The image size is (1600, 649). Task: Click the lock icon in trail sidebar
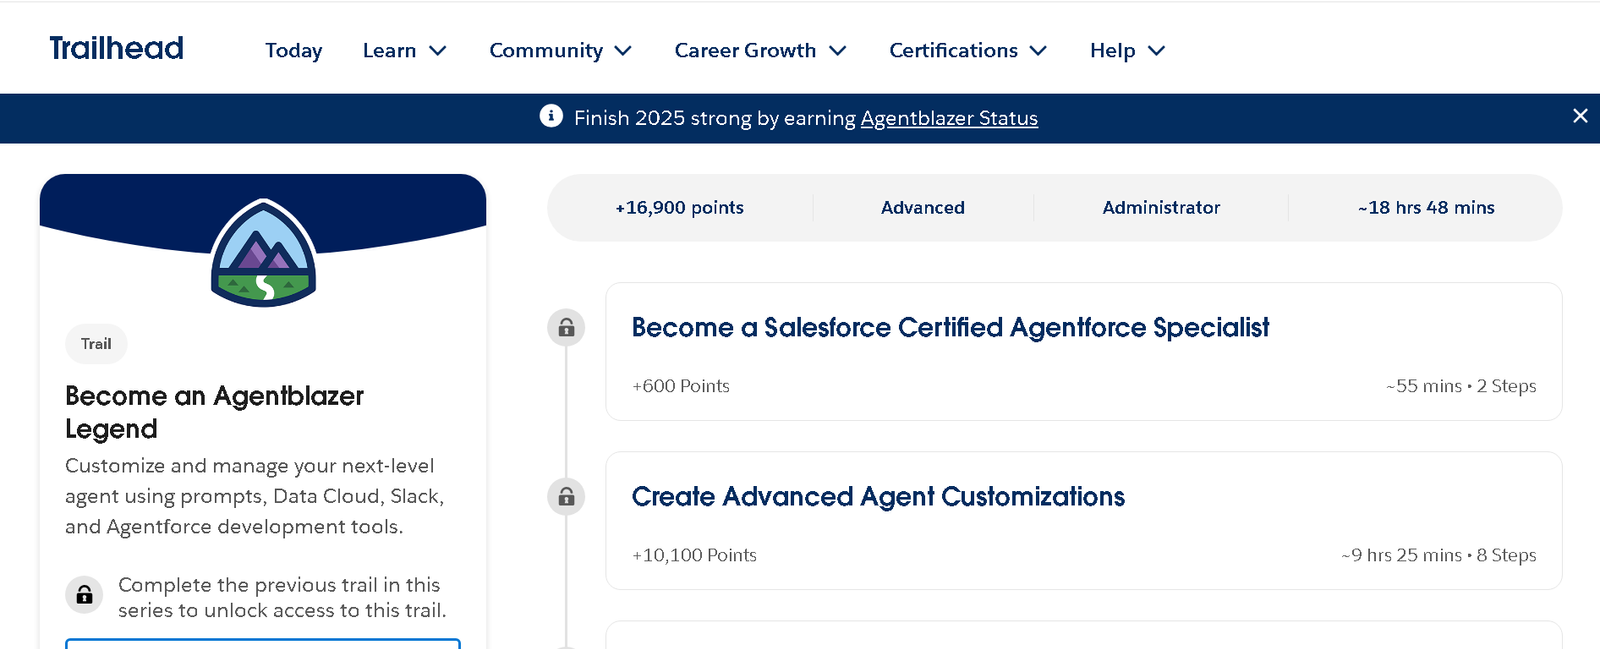point(84,595)
